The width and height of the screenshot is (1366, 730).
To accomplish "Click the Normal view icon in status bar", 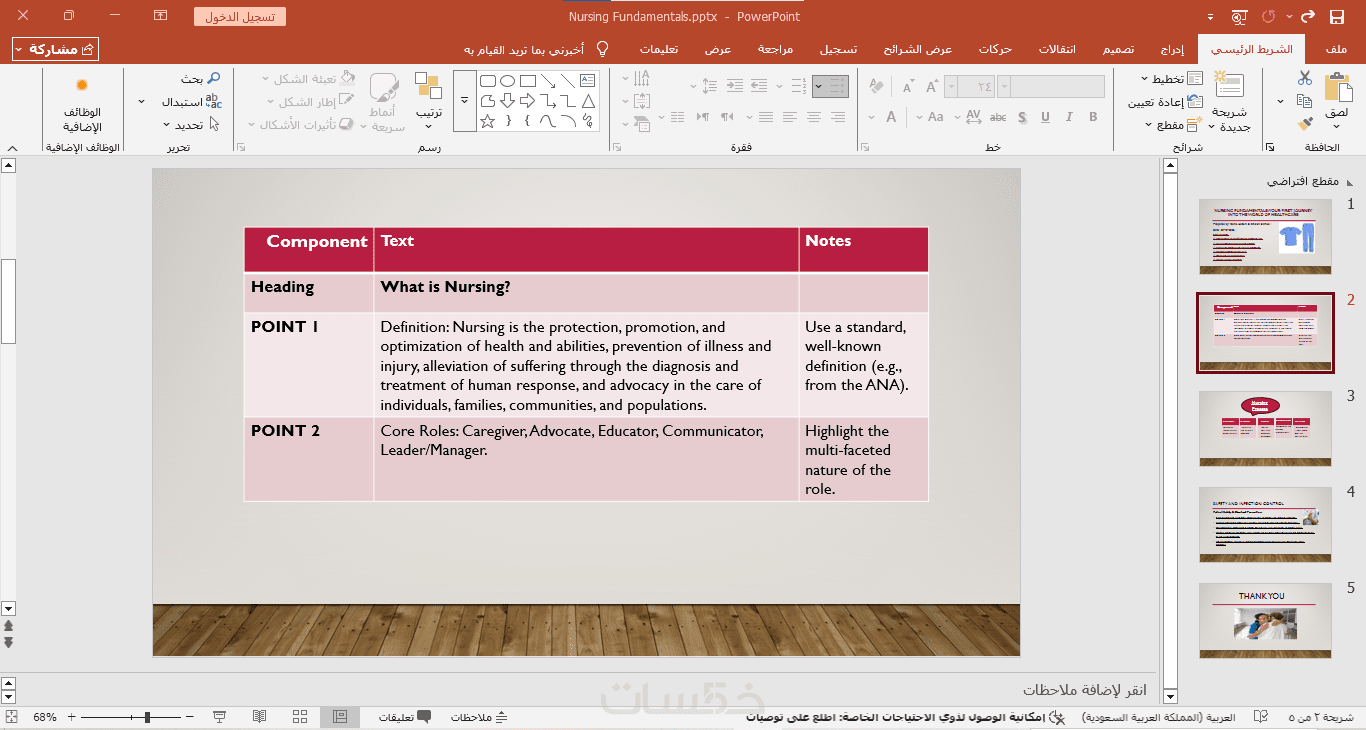I will pyautogui.click(x=340, y=717).
